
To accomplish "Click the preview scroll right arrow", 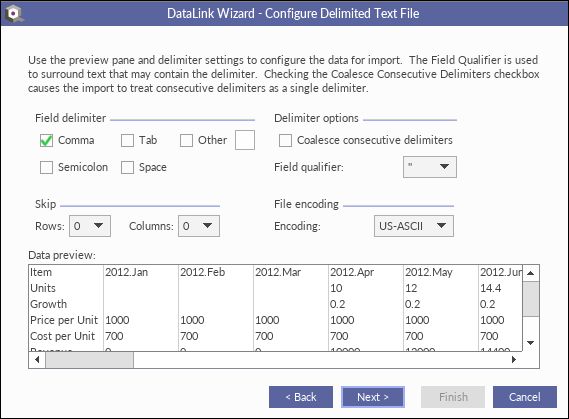I will pyautogui.click(x=514, y=360).
